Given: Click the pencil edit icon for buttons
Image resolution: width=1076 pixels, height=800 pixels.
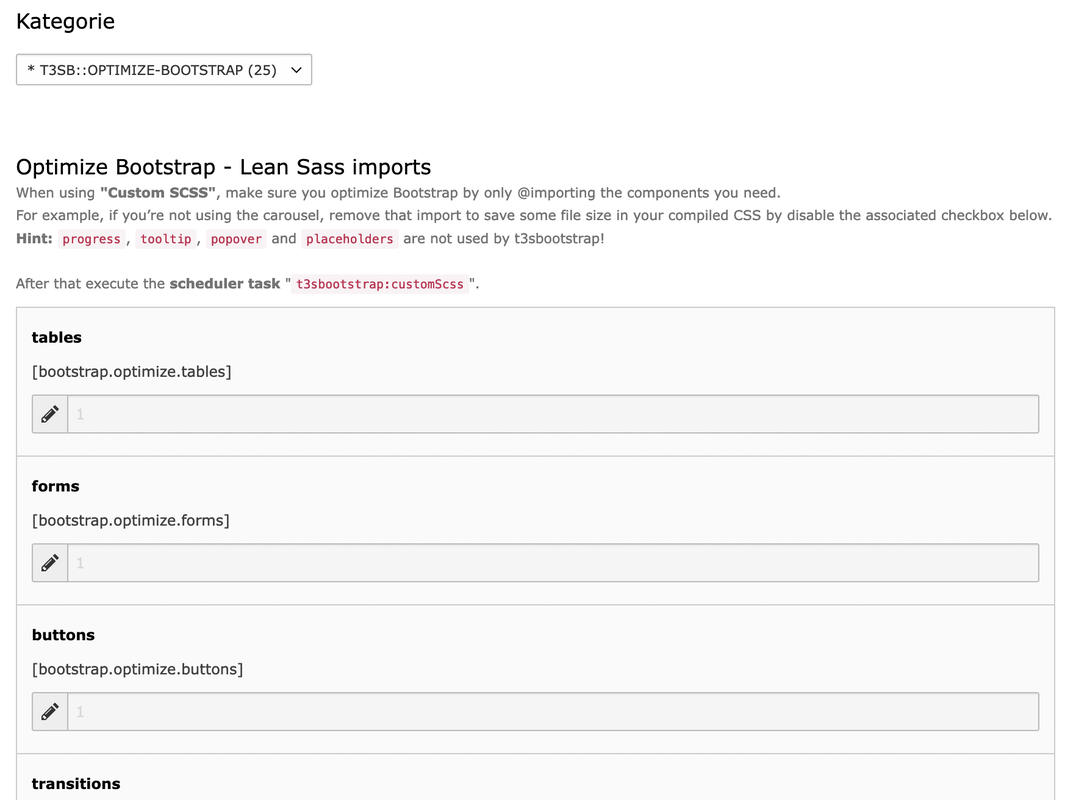Looking at the screenshot, I should click(50, 712).
